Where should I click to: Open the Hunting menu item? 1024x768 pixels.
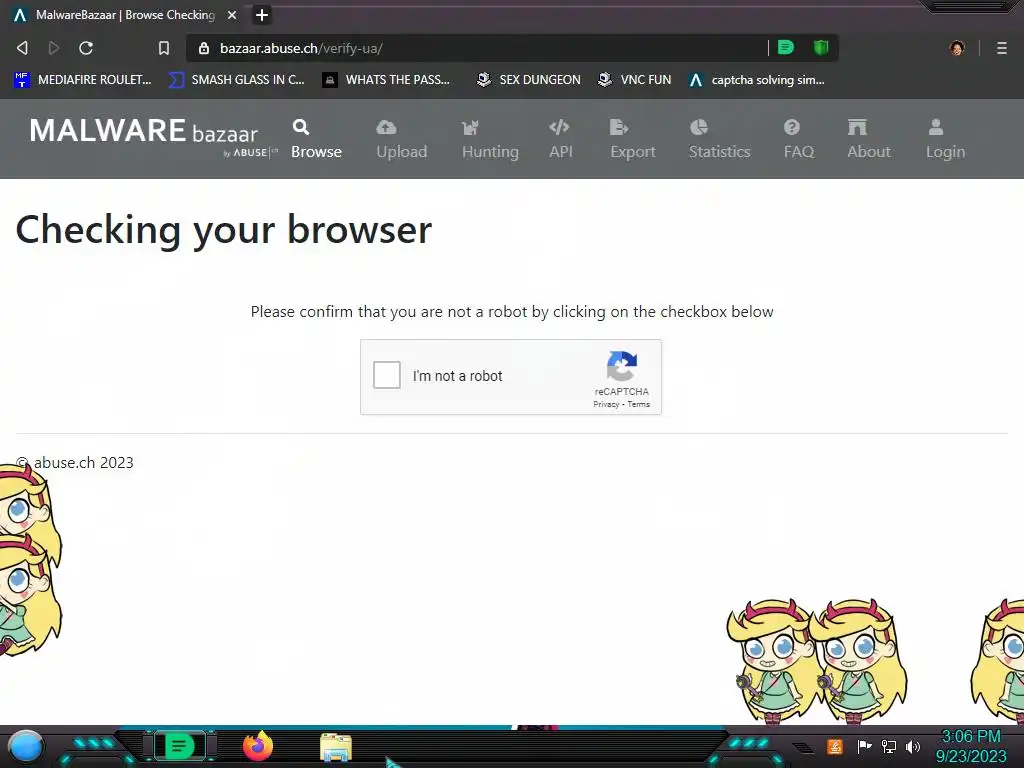[x=490, y=138]
